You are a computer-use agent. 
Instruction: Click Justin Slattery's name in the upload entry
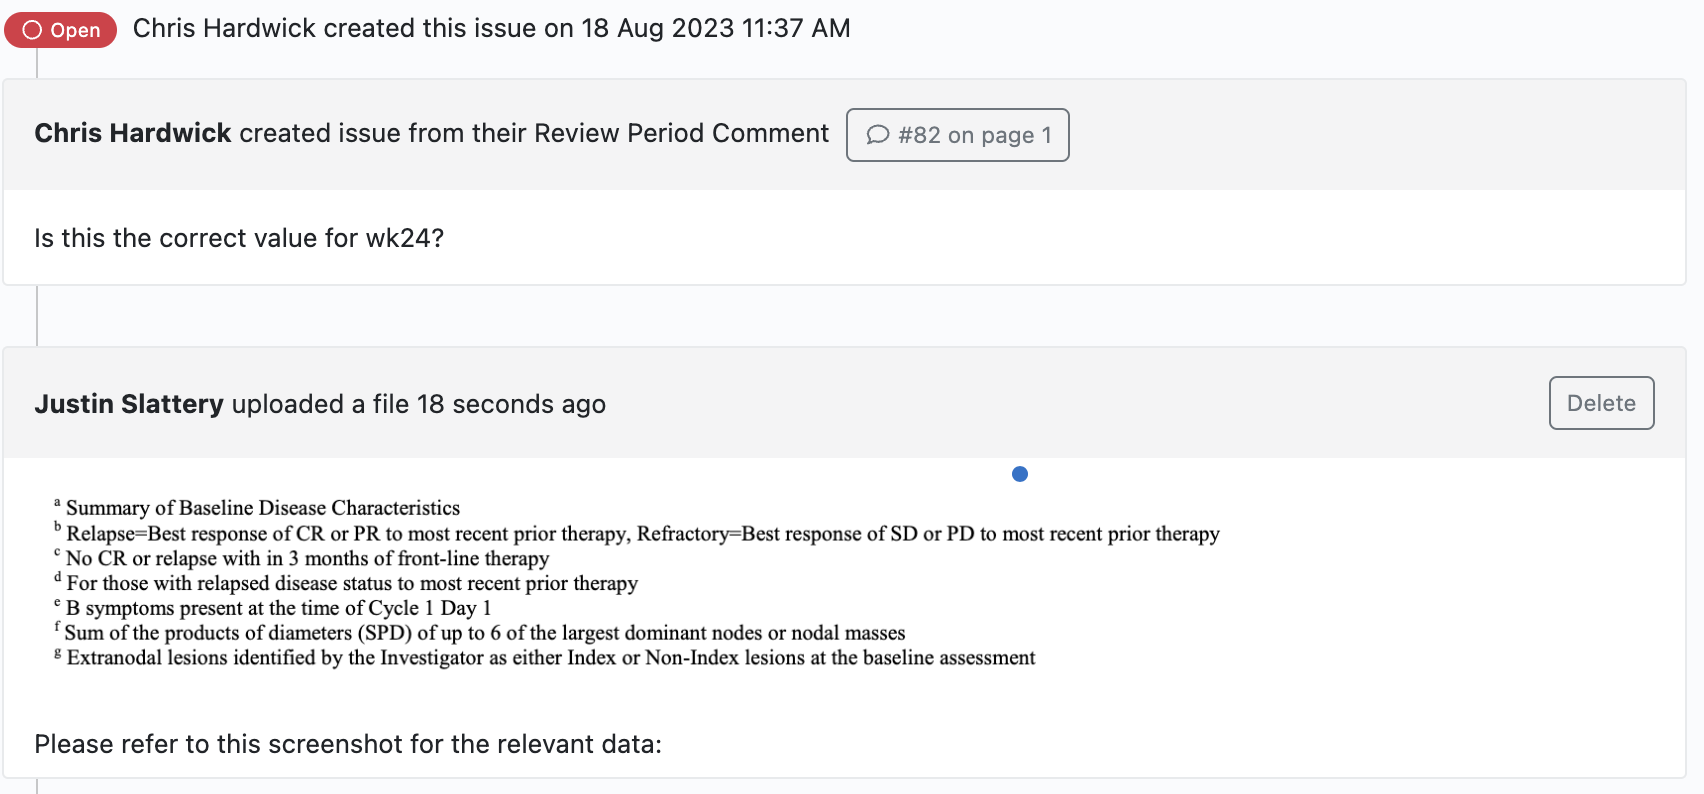pos(129,404)
